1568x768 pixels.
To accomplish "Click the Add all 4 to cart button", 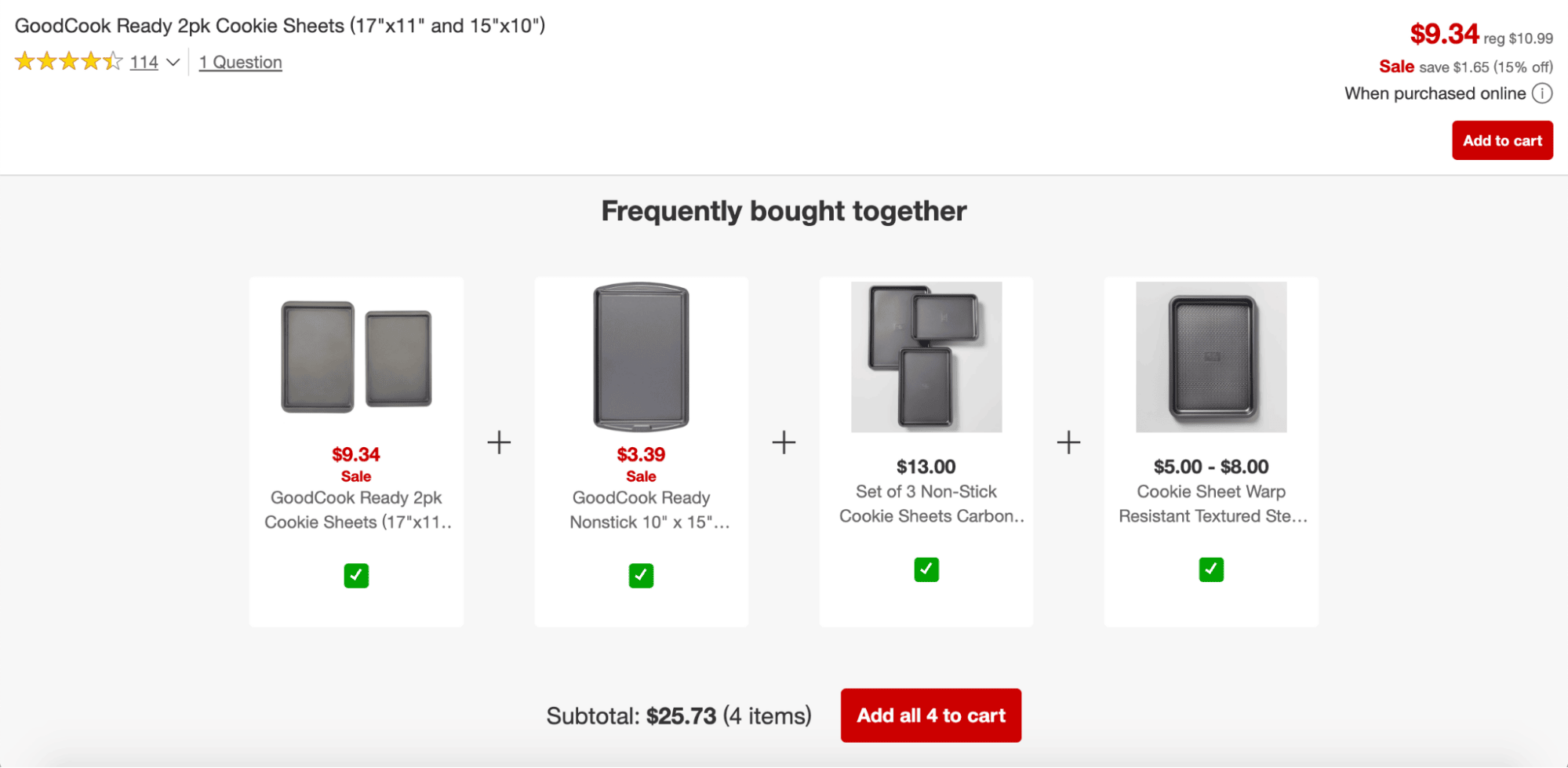I will [x=929, y=715].
